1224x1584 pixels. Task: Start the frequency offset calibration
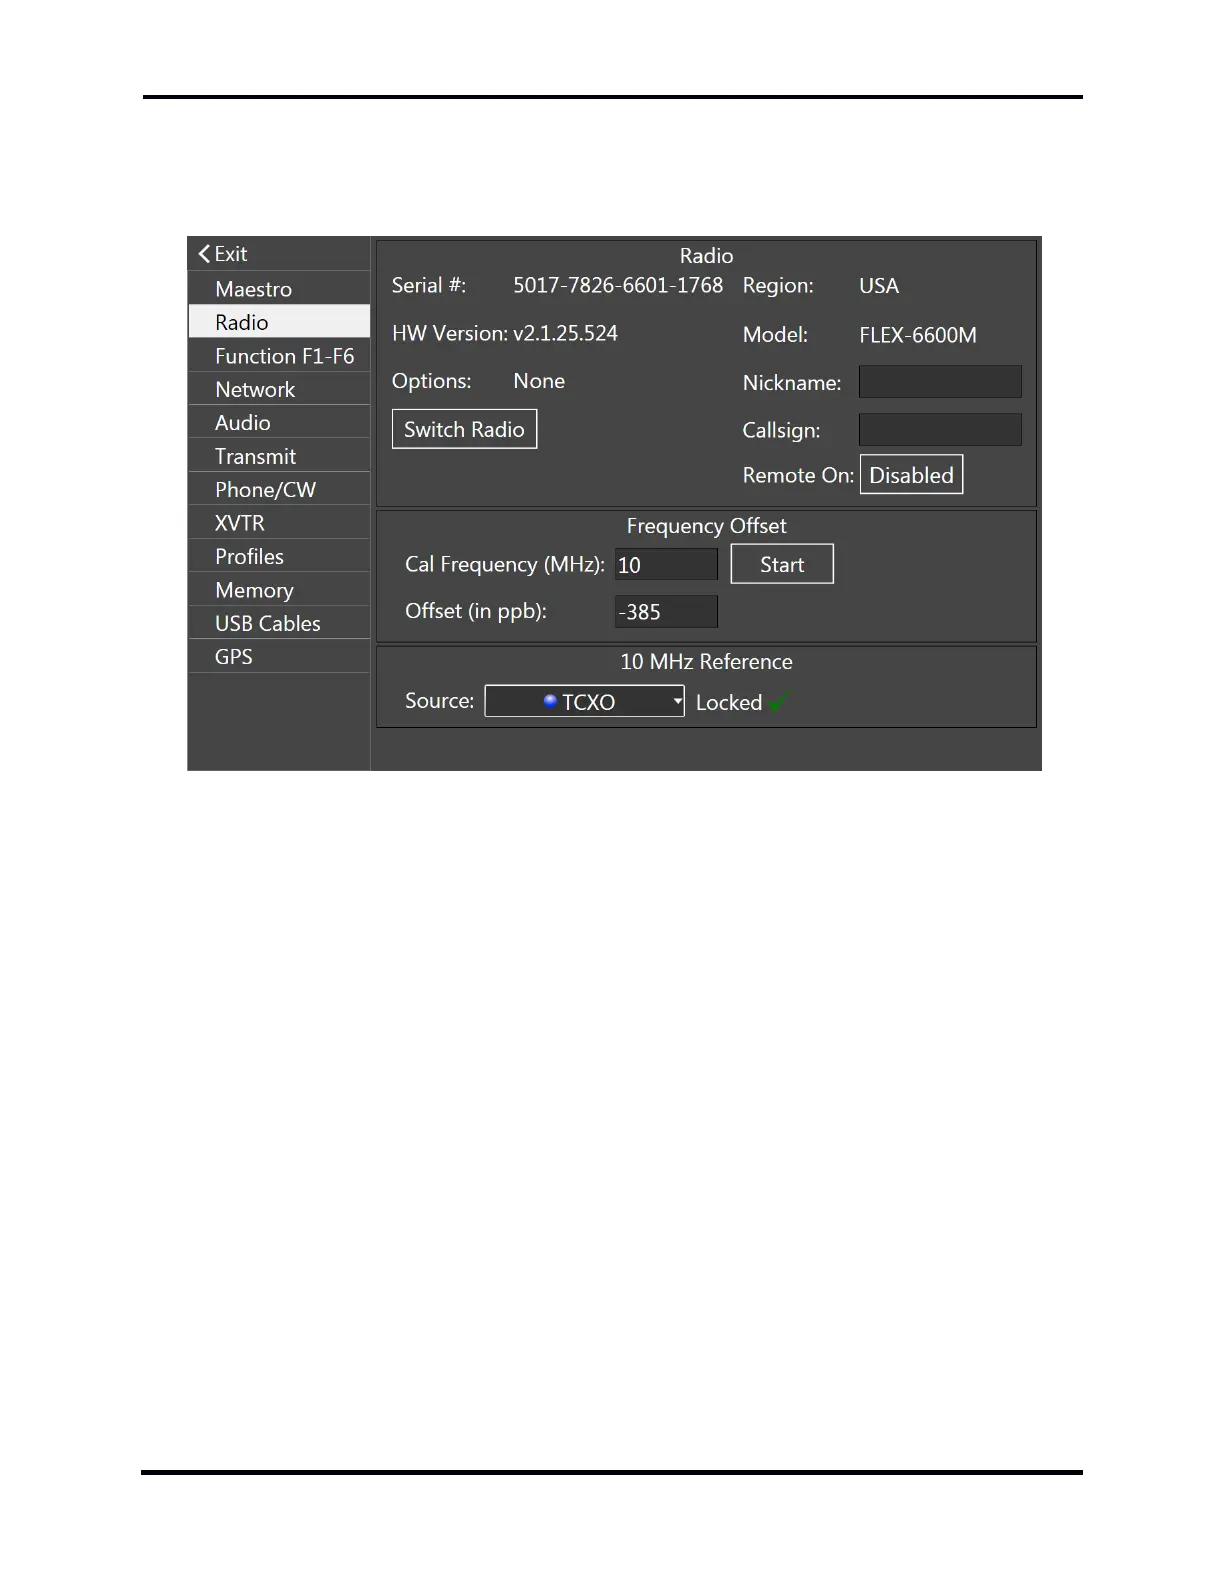tap(782, 564)
